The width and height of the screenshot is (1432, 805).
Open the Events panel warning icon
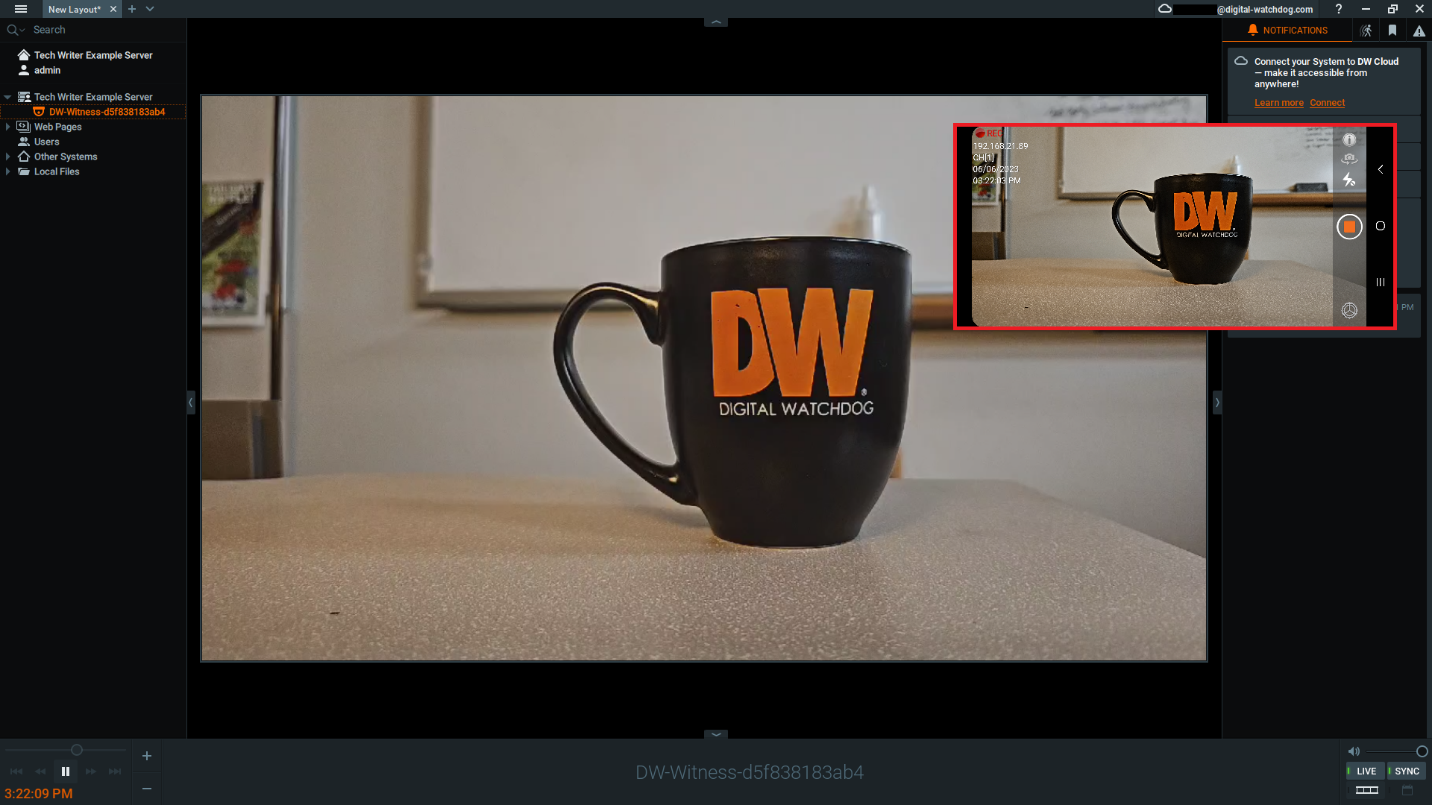click(x=1418, y=30)
